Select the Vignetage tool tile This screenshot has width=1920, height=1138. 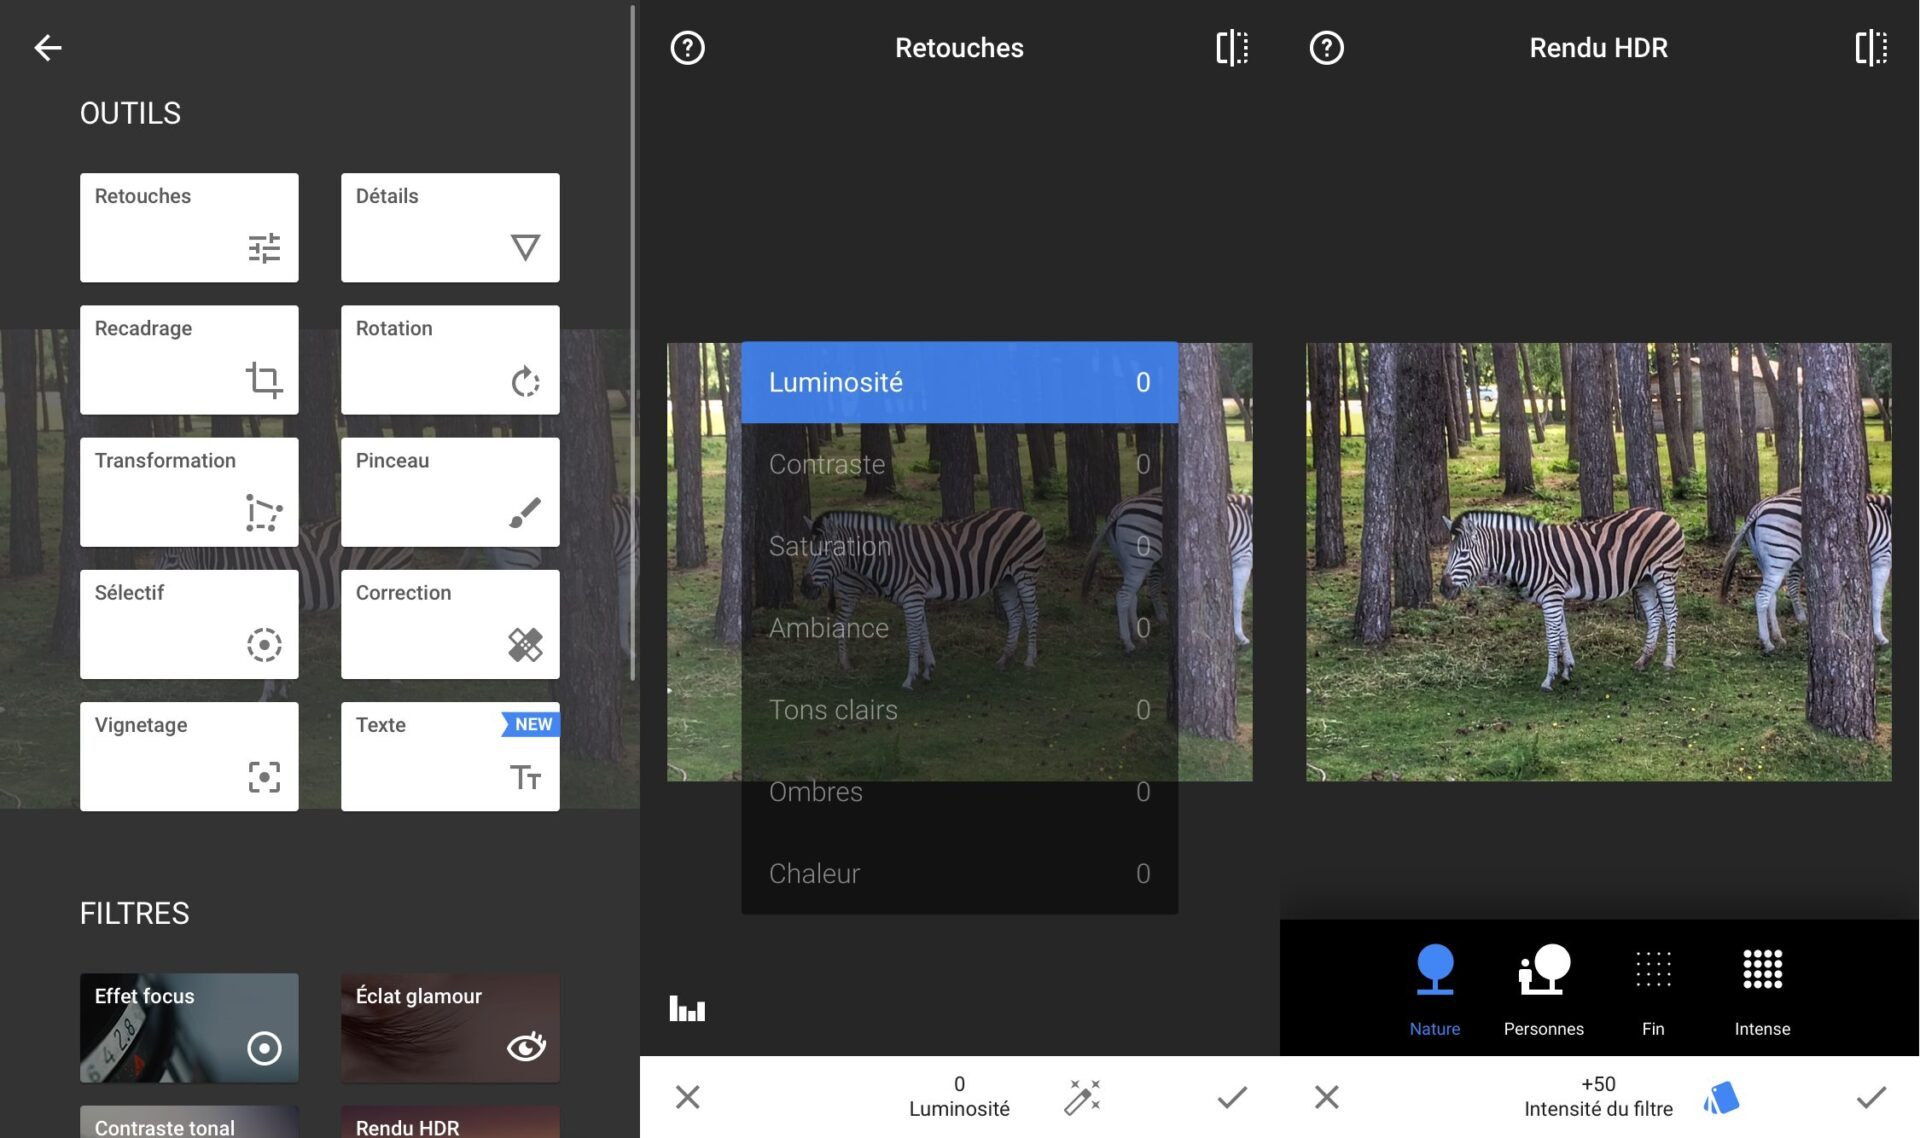pyautogui.click(x=189, y=756)
